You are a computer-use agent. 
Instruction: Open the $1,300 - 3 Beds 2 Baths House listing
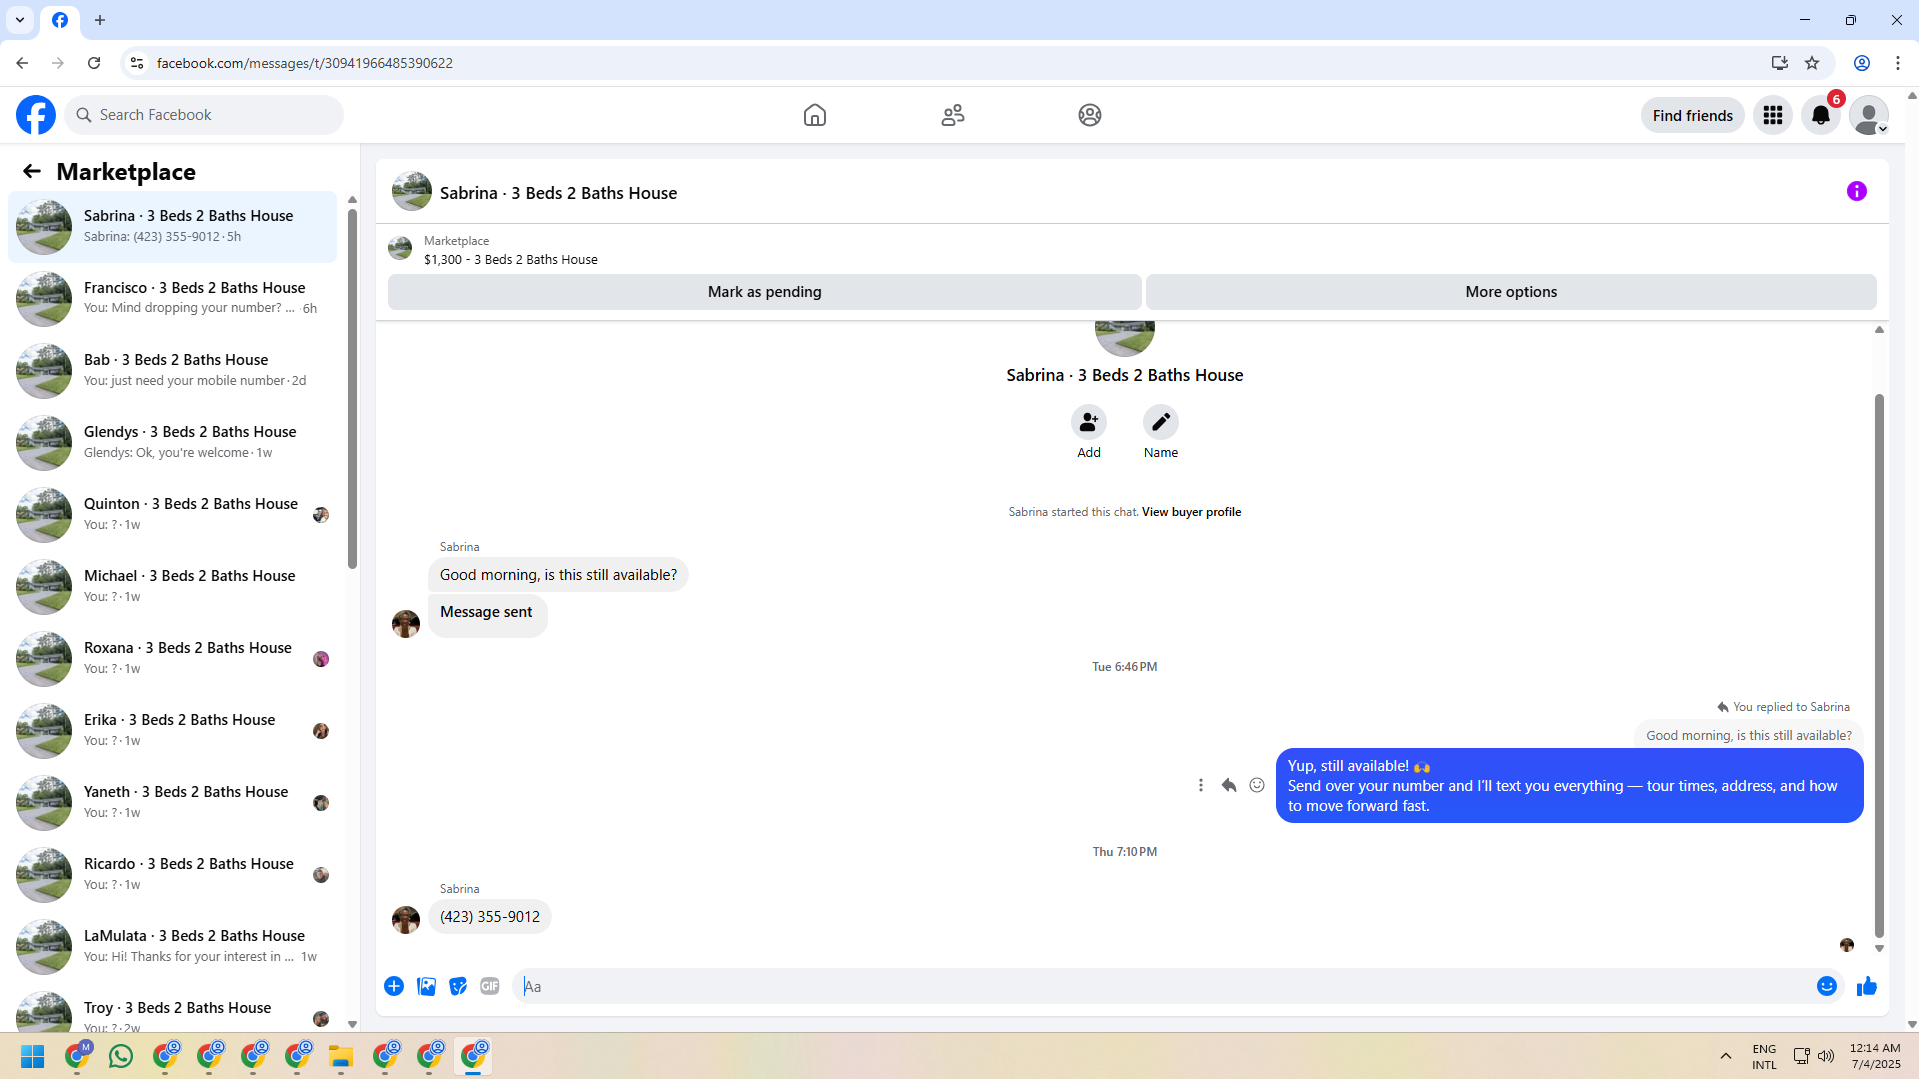[x=510, y=259]
